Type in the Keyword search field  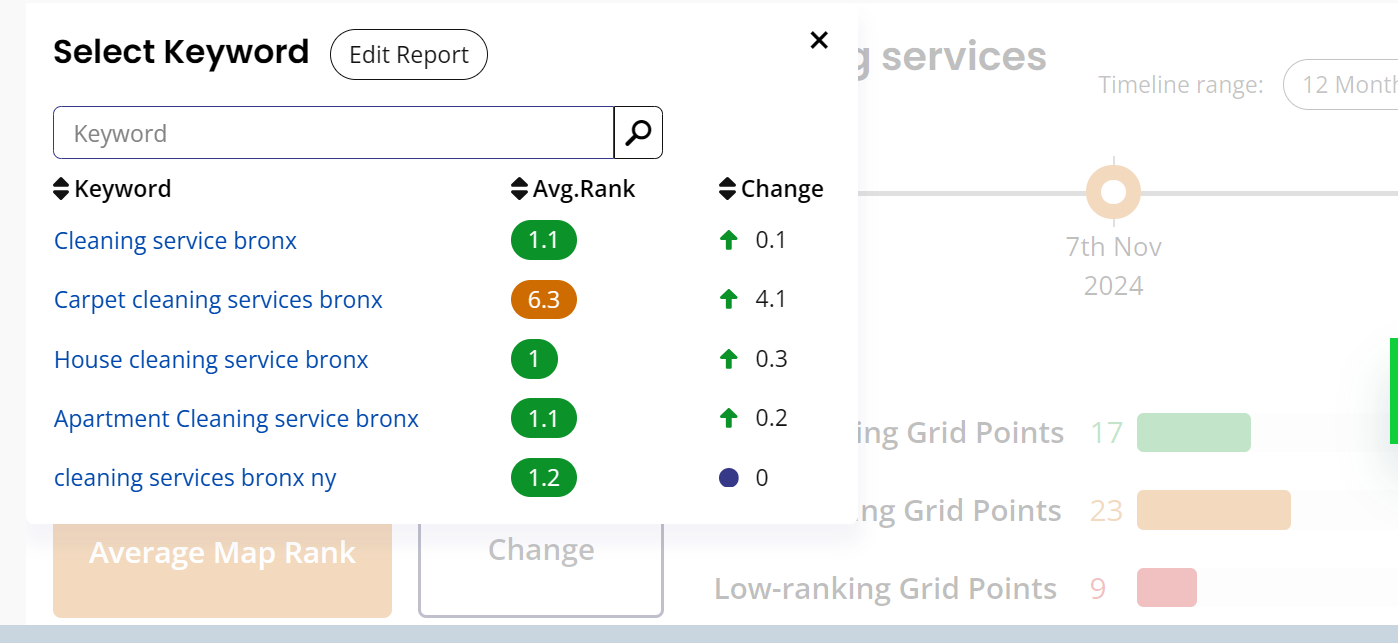(333, 133)
